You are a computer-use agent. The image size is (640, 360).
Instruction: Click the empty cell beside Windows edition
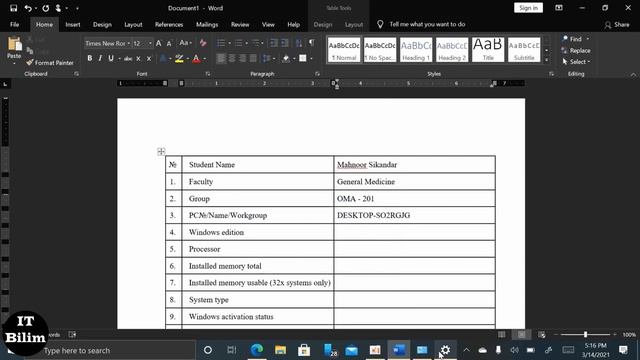(x=414, y=232)
